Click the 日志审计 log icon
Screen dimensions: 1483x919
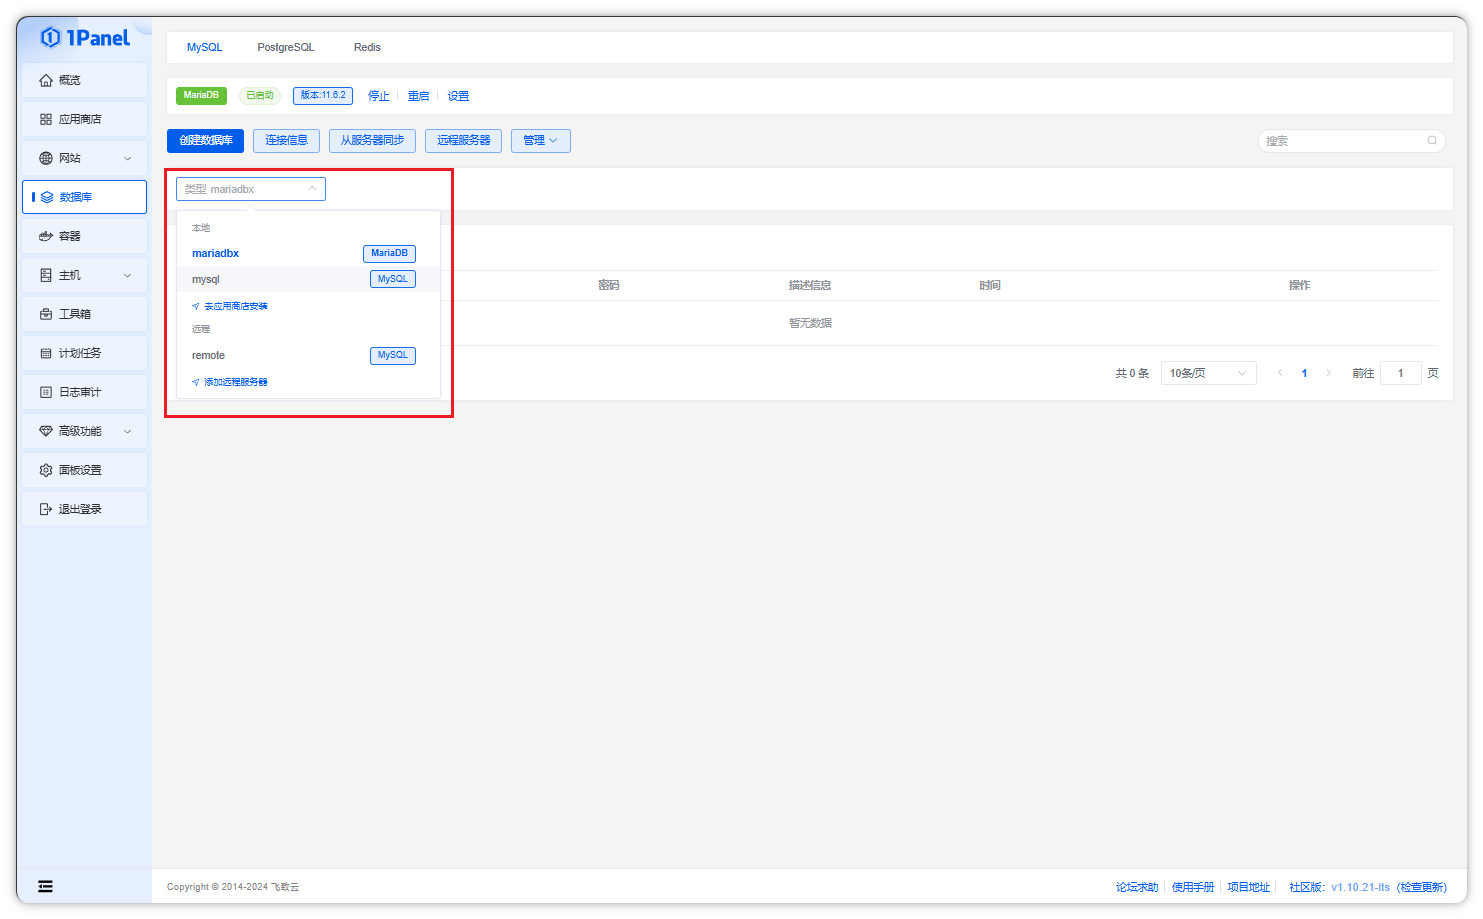pyautogui.click(x=46, y=392)
